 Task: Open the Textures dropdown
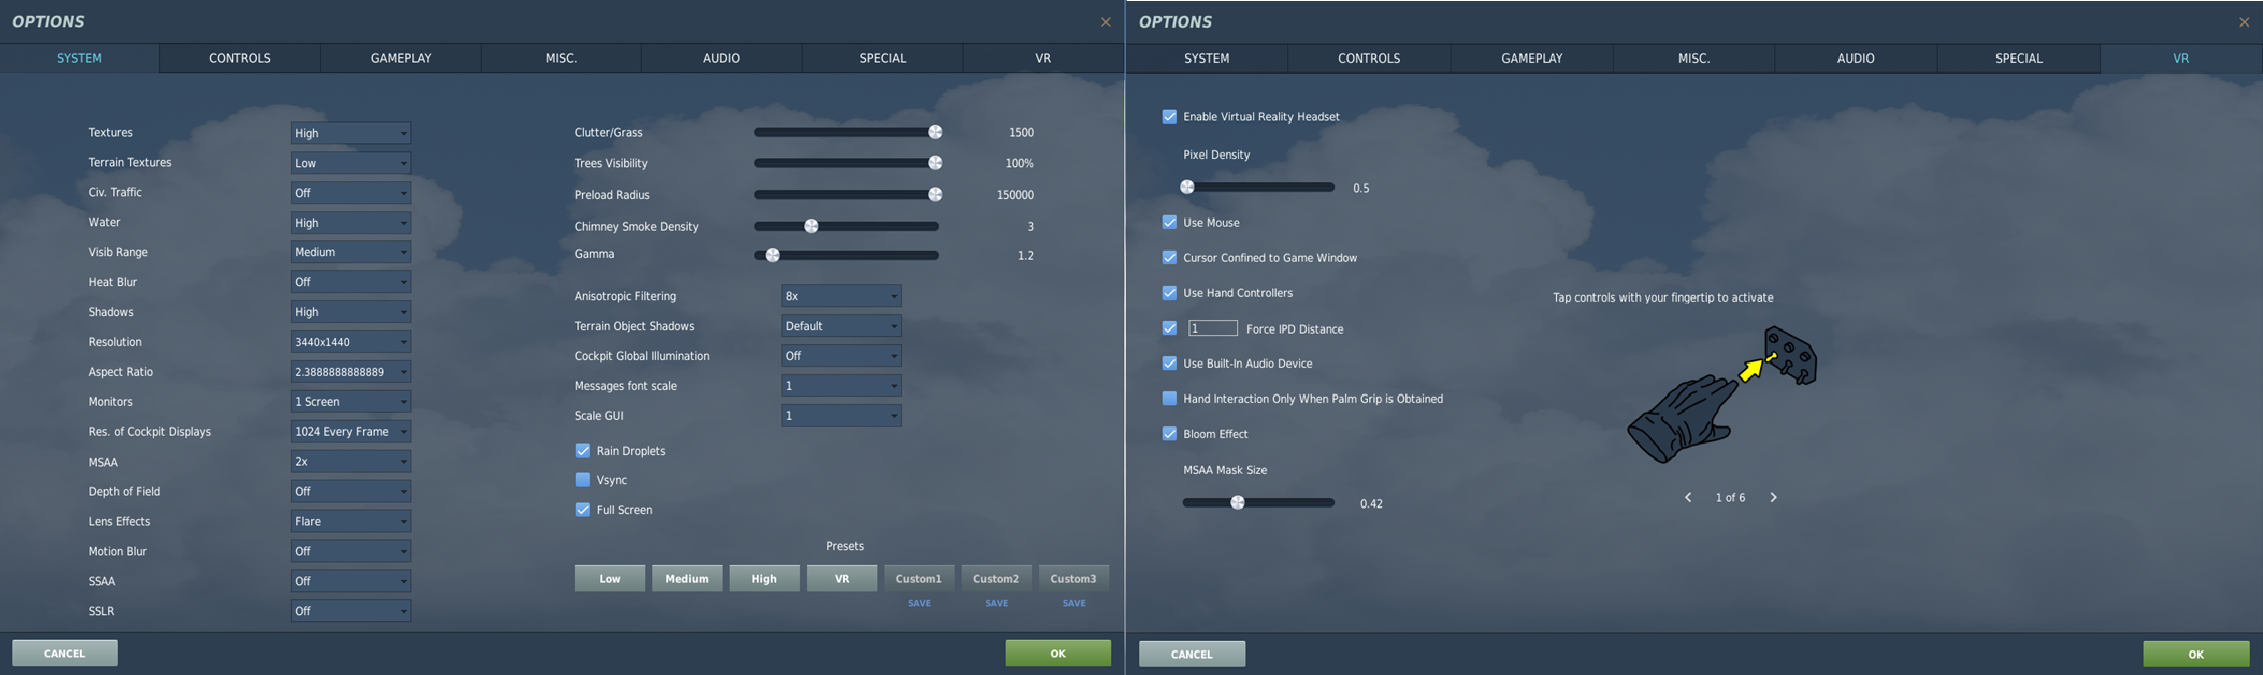click(351, 133)
